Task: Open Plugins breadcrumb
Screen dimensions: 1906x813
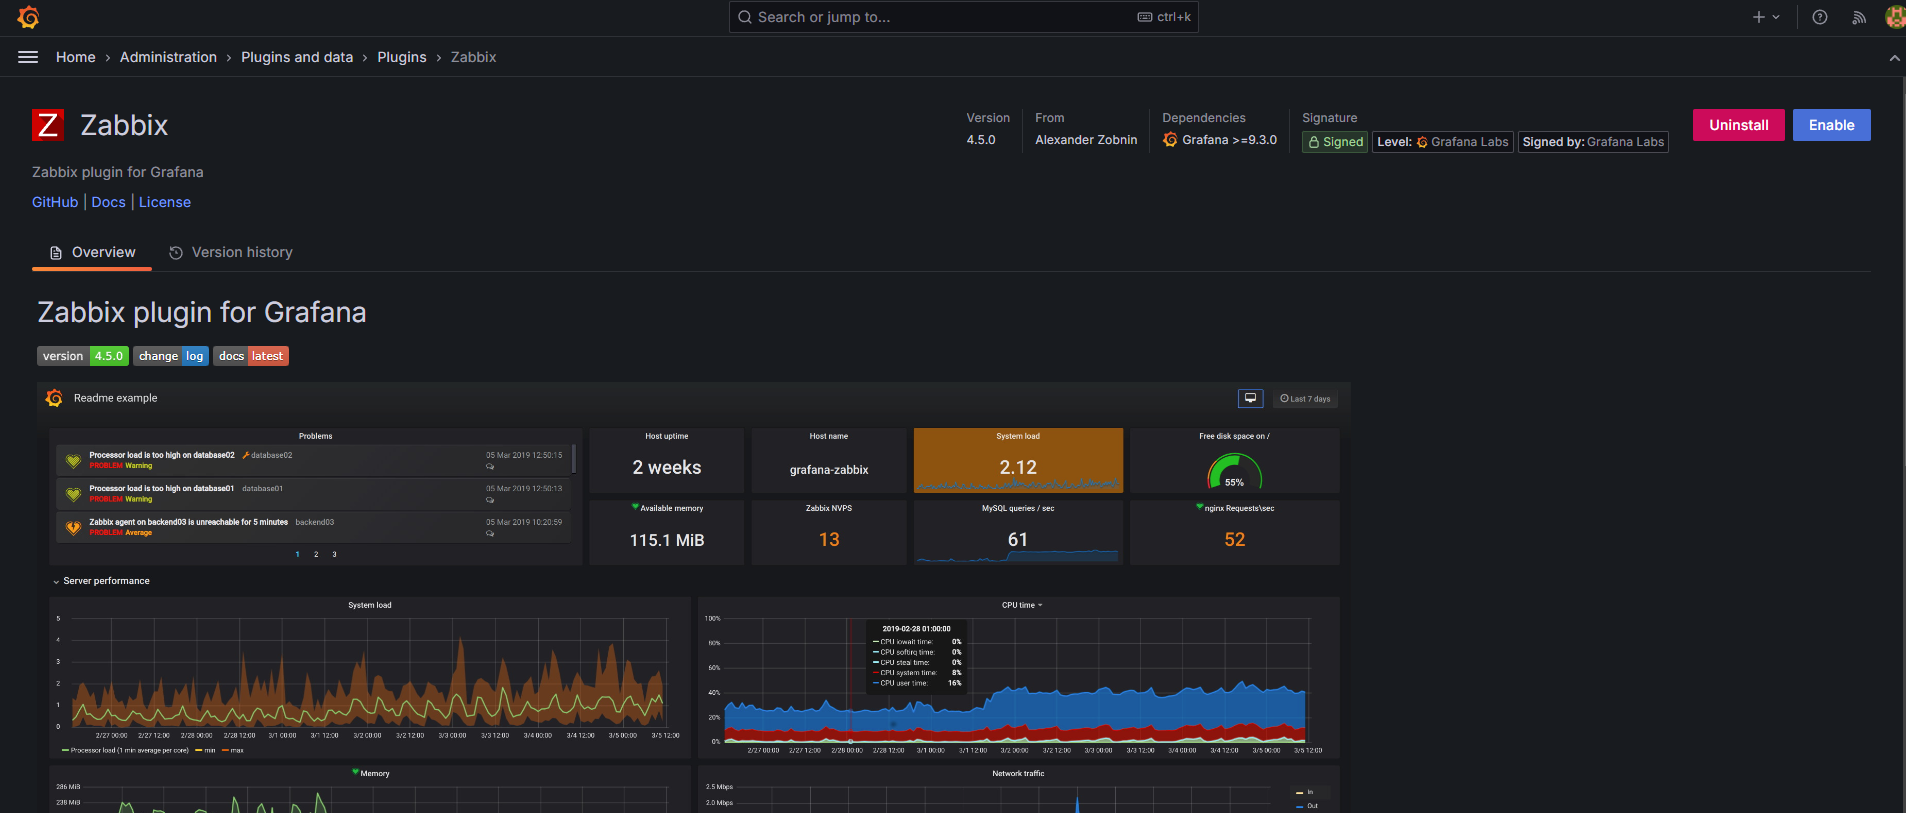Action: [x=402, y=57]
